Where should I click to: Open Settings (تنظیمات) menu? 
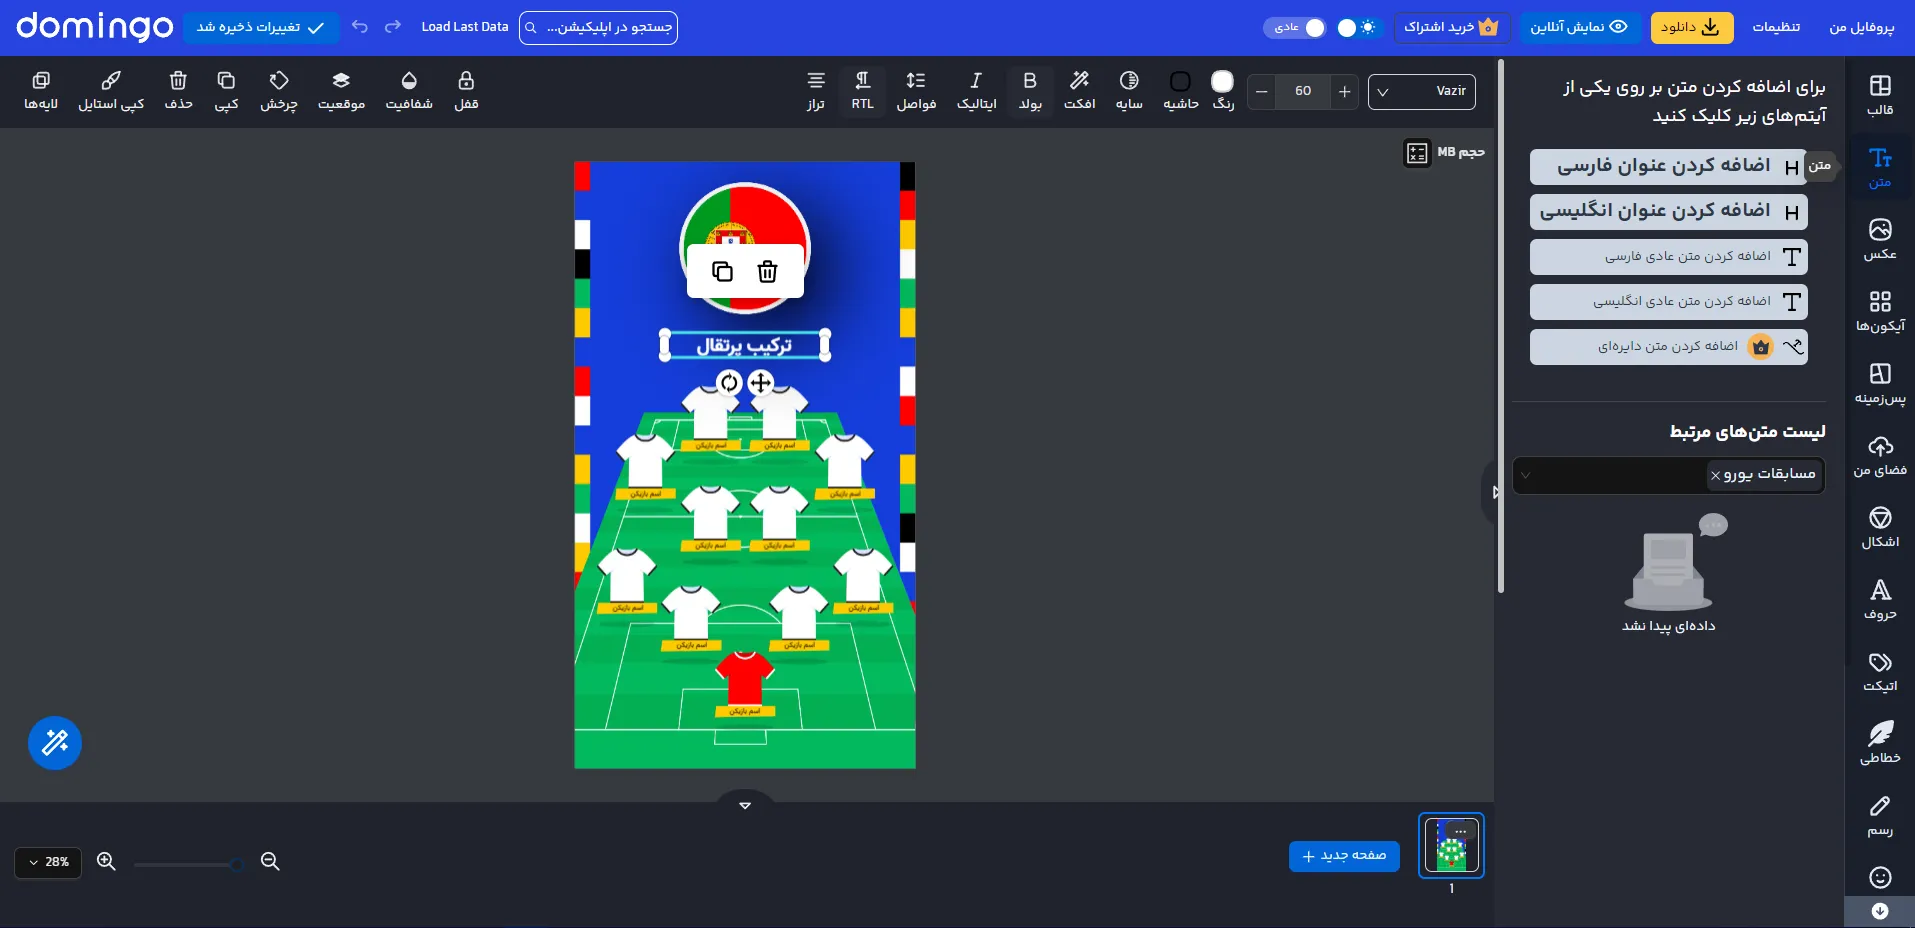pyautogui.click(x=1776, y=27)
